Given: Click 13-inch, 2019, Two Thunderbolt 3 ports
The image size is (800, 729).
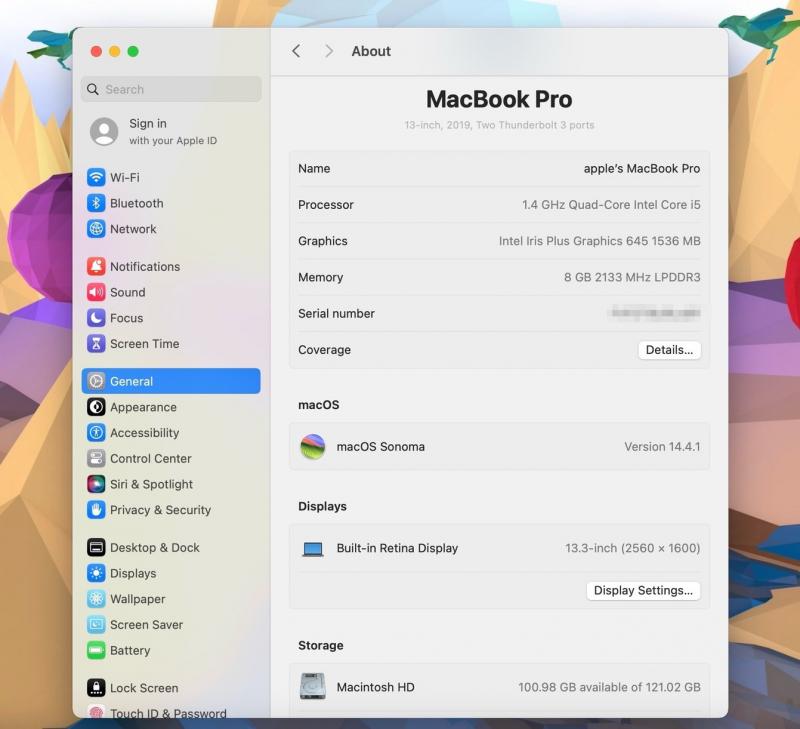Looking at the screenshot, I should tap(499, 125).
